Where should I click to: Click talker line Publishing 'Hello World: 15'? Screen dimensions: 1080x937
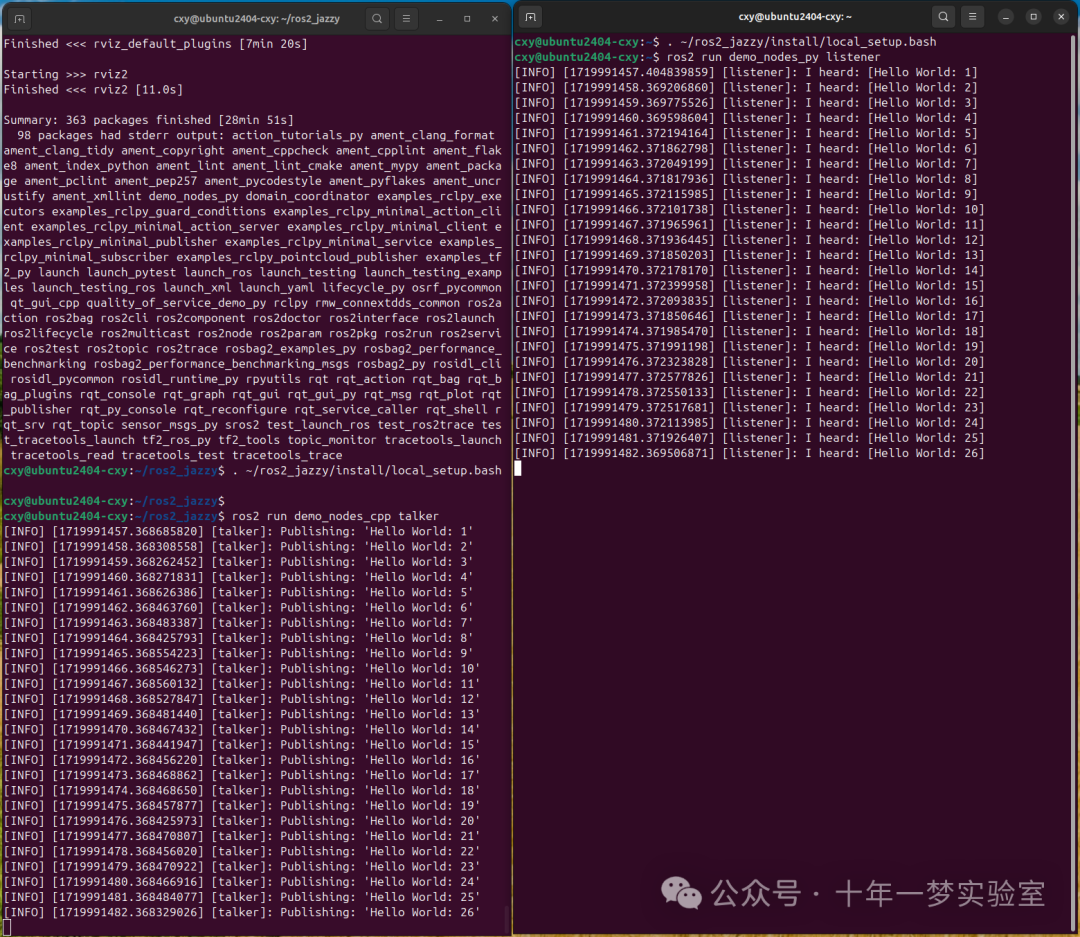tap(242, 745)
